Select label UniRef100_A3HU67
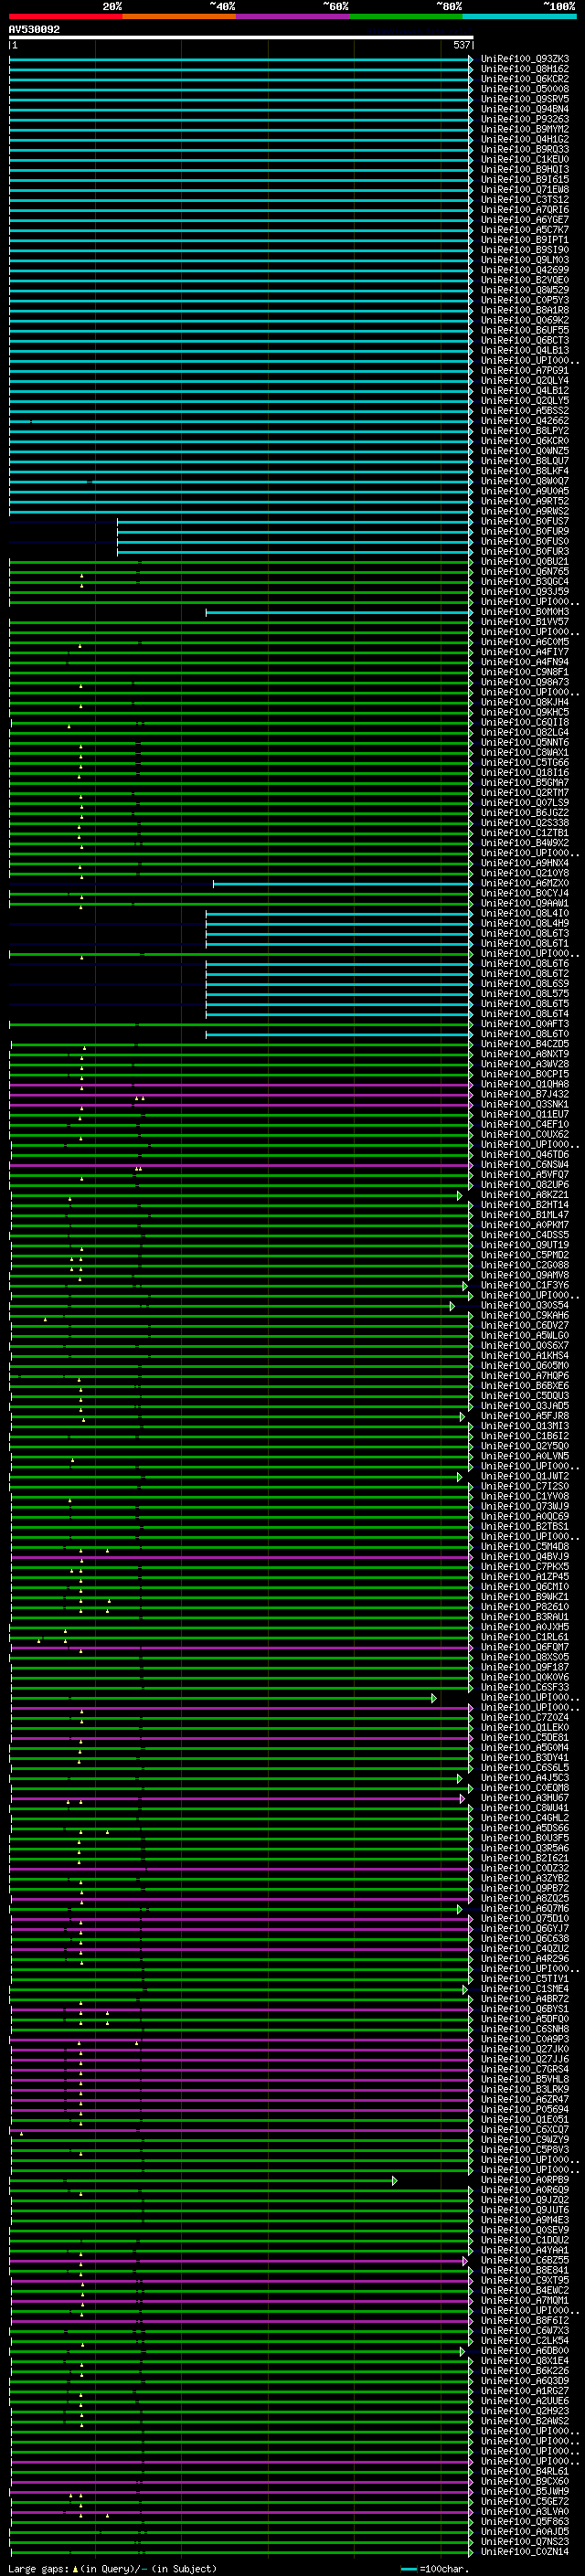This screenshot has width=585, height=2576. coord(525,1799)
